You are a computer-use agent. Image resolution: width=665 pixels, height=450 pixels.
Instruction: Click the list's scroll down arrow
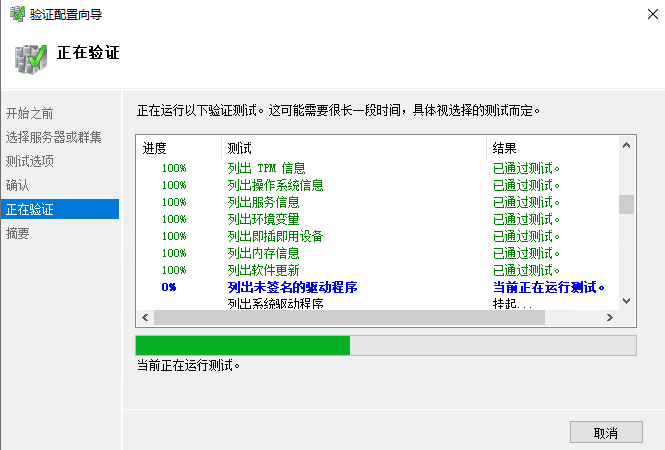626,301
